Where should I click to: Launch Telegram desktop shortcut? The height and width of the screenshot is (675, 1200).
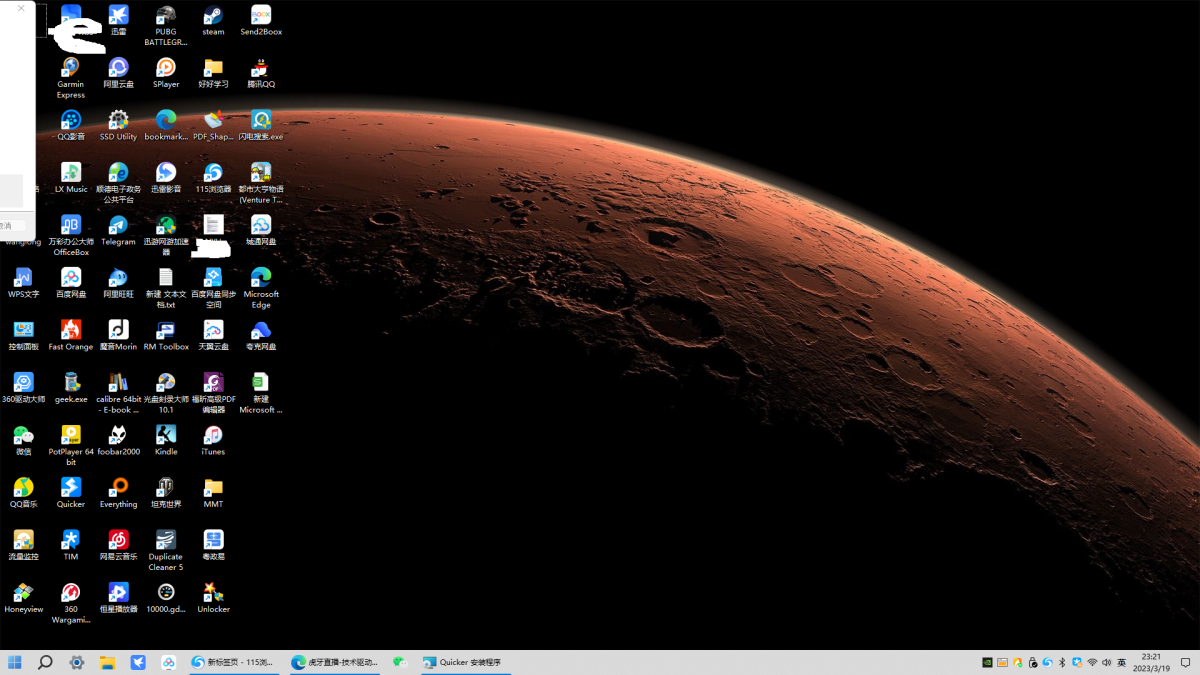point(118,231)
